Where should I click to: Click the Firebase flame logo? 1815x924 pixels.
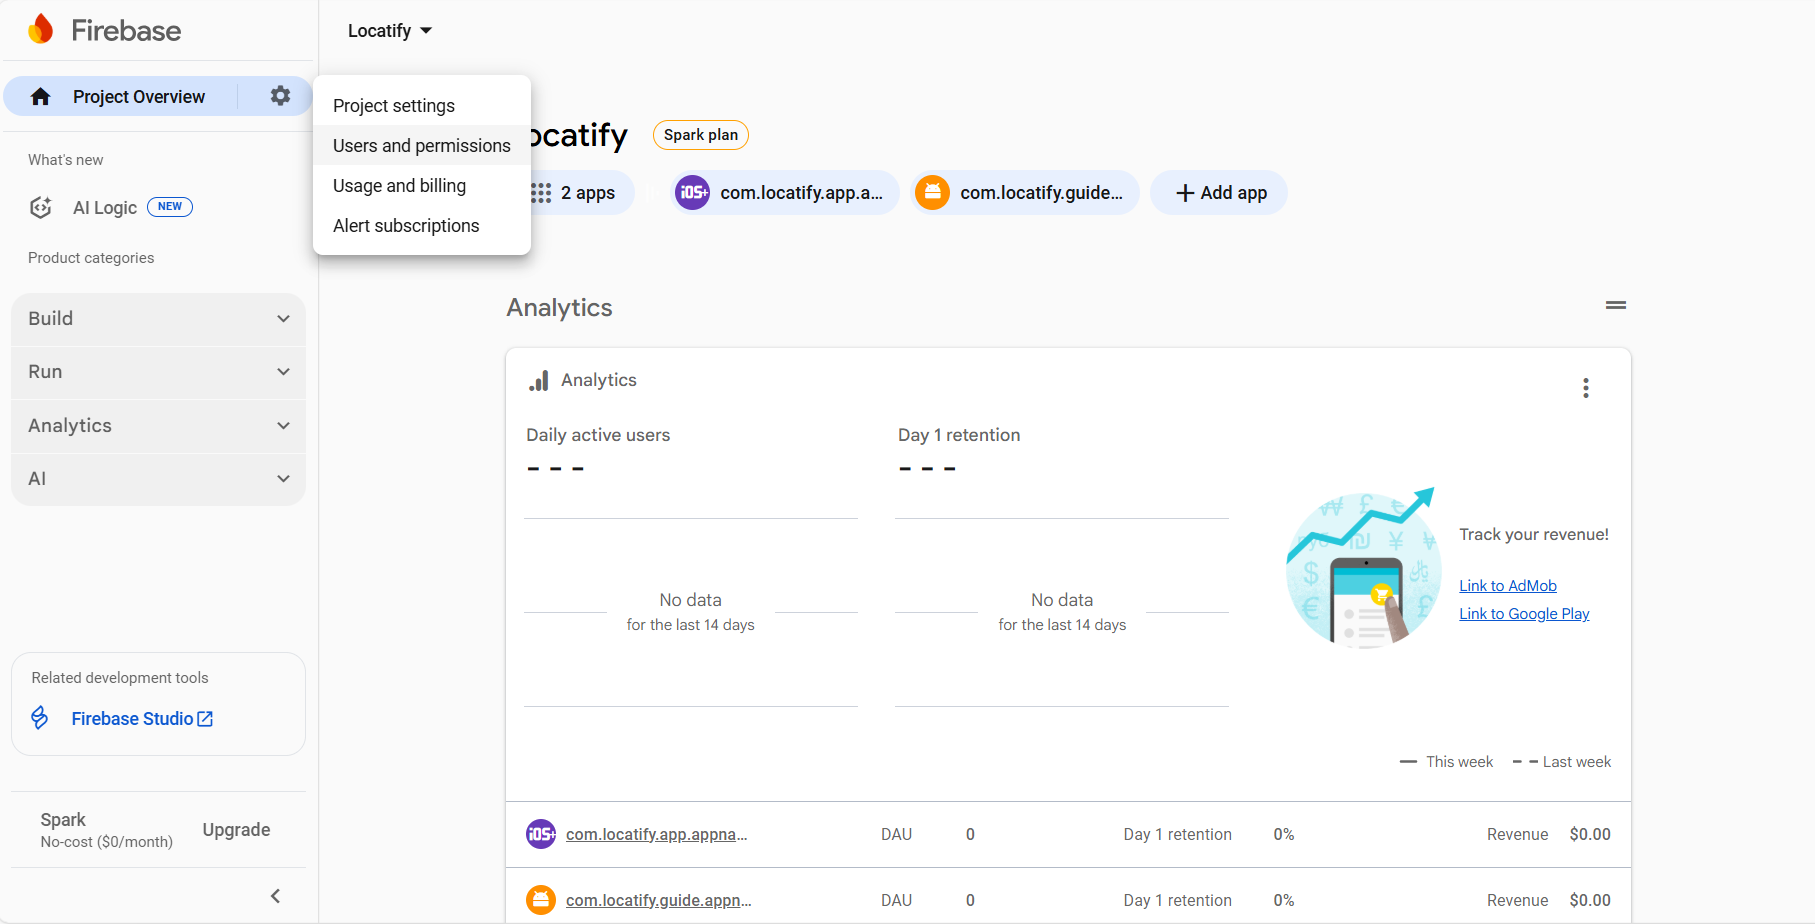point(41,30)
